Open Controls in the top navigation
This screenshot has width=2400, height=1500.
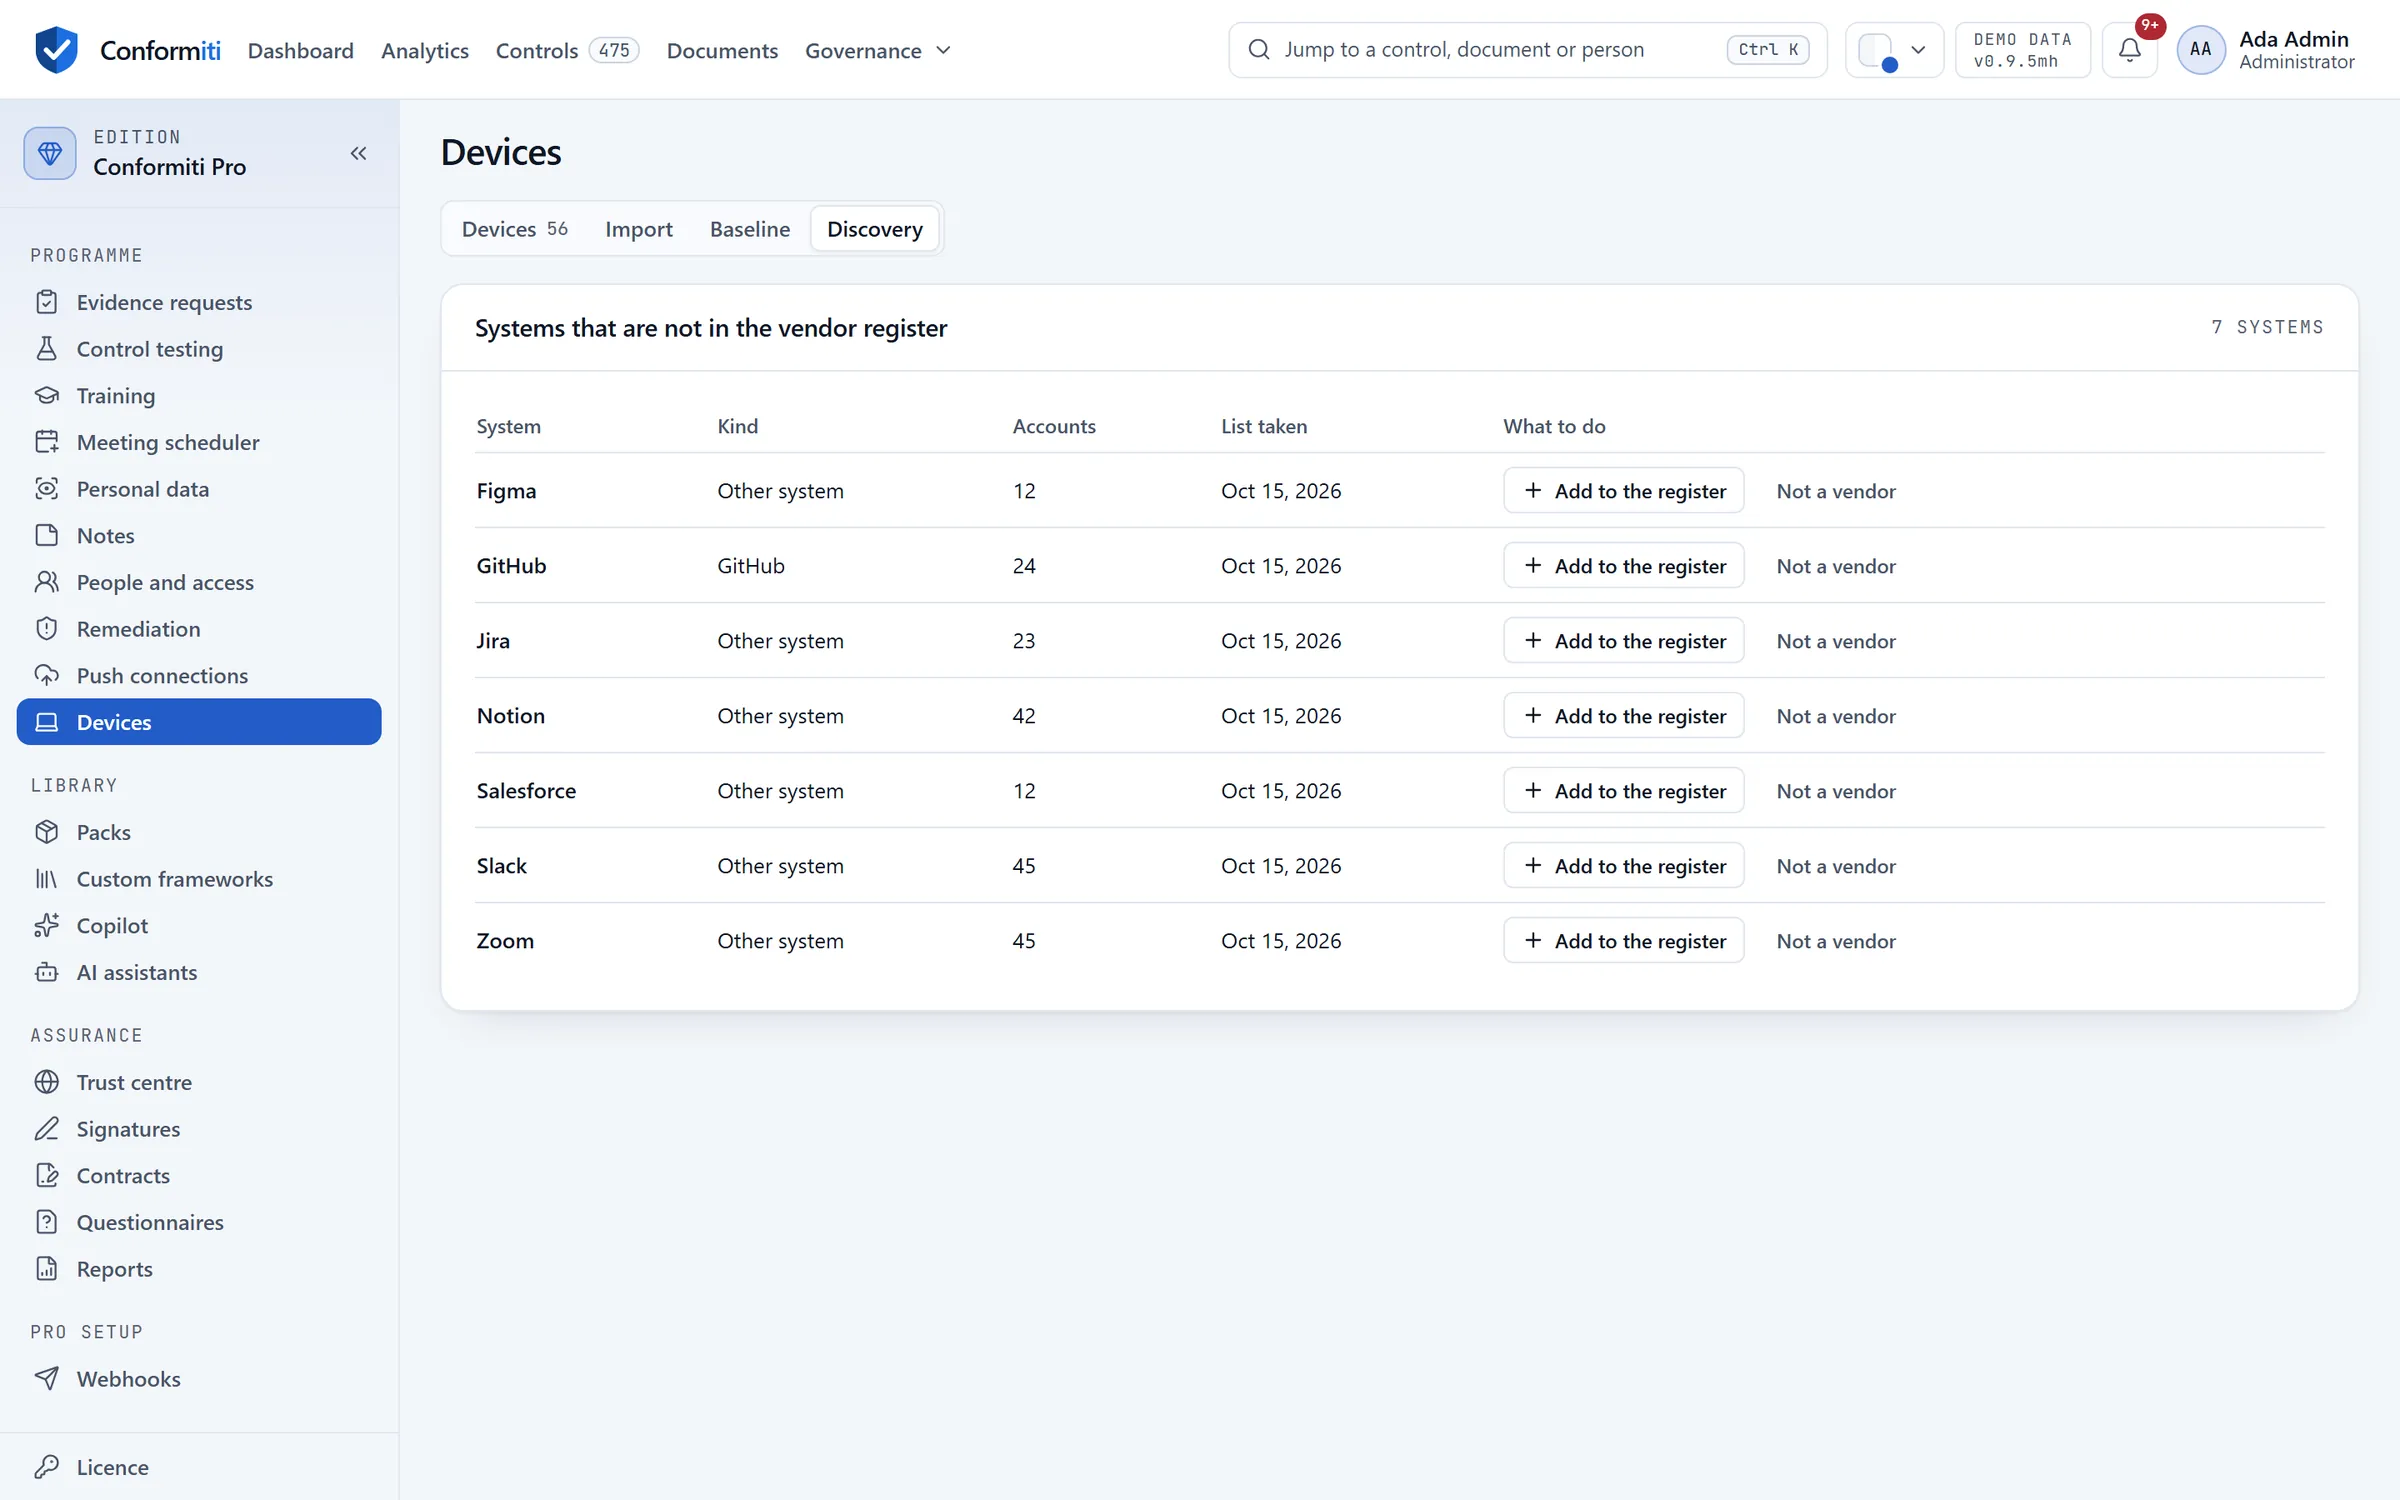click(567, 50)
